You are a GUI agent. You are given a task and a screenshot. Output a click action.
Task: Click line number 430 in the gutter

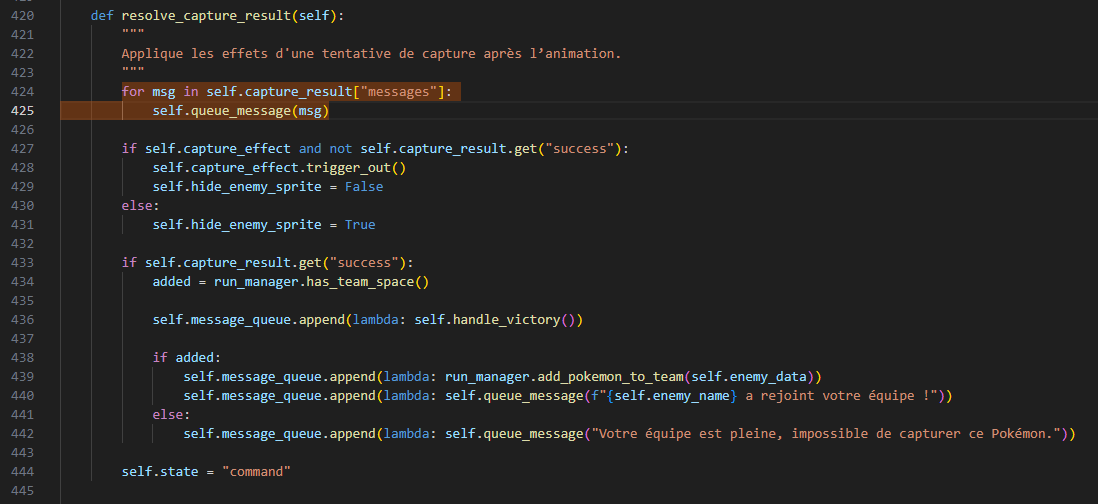pyautogui.click(x=22, y=206)
